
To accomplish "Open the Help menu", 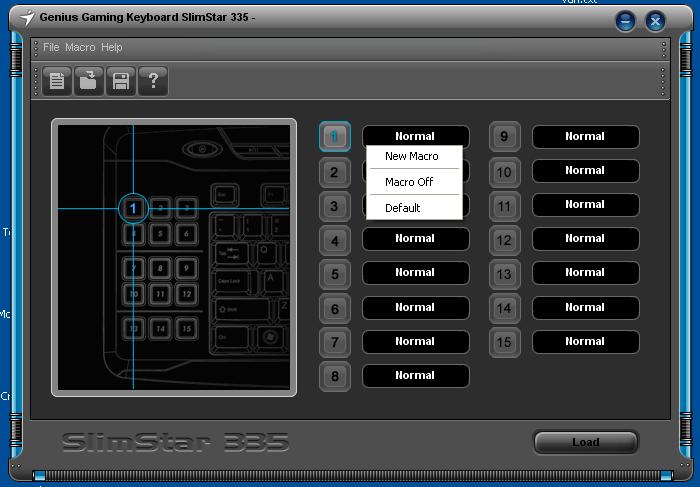I will 112,47.
